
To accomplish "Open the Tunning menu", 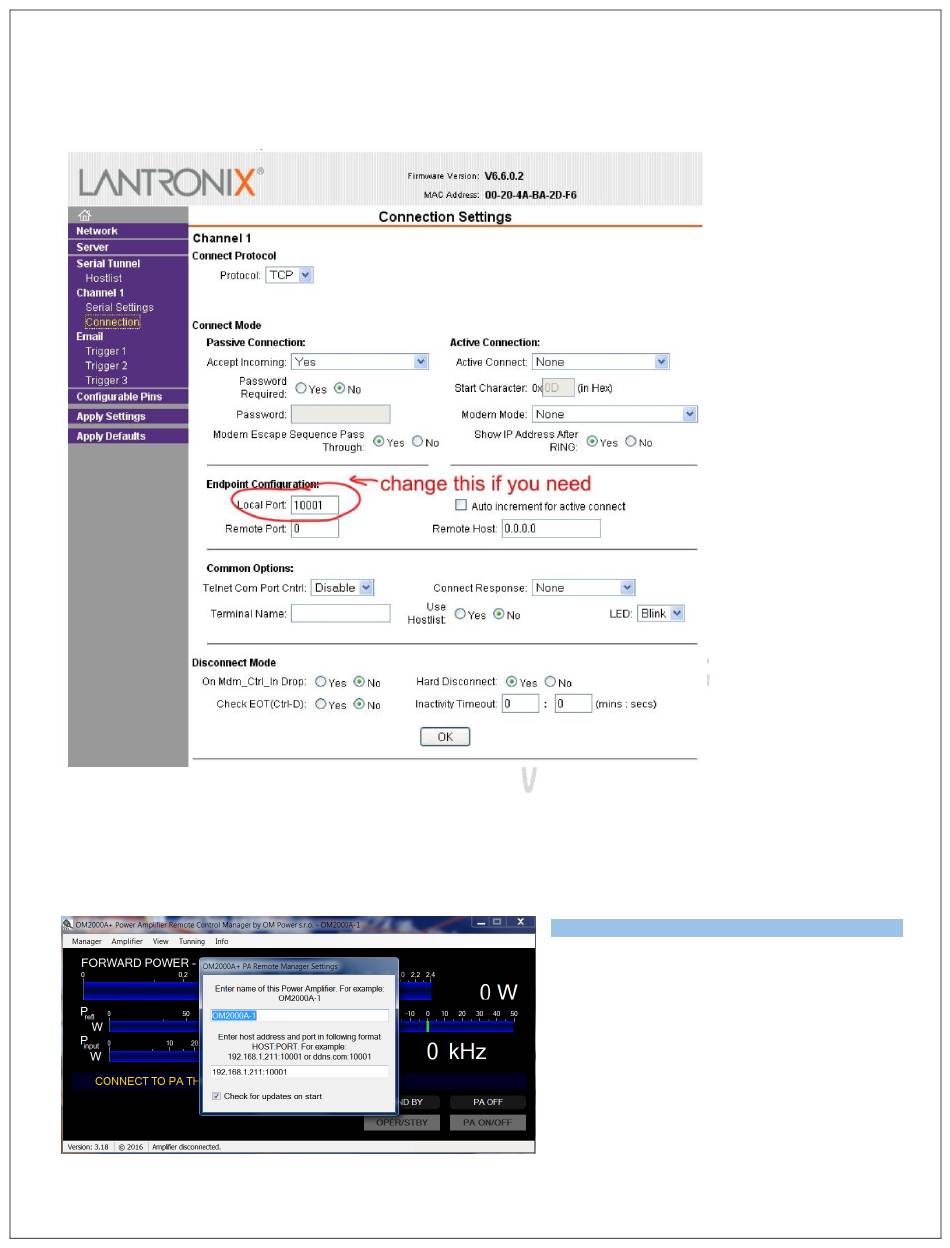I will [x=192, y=941].
